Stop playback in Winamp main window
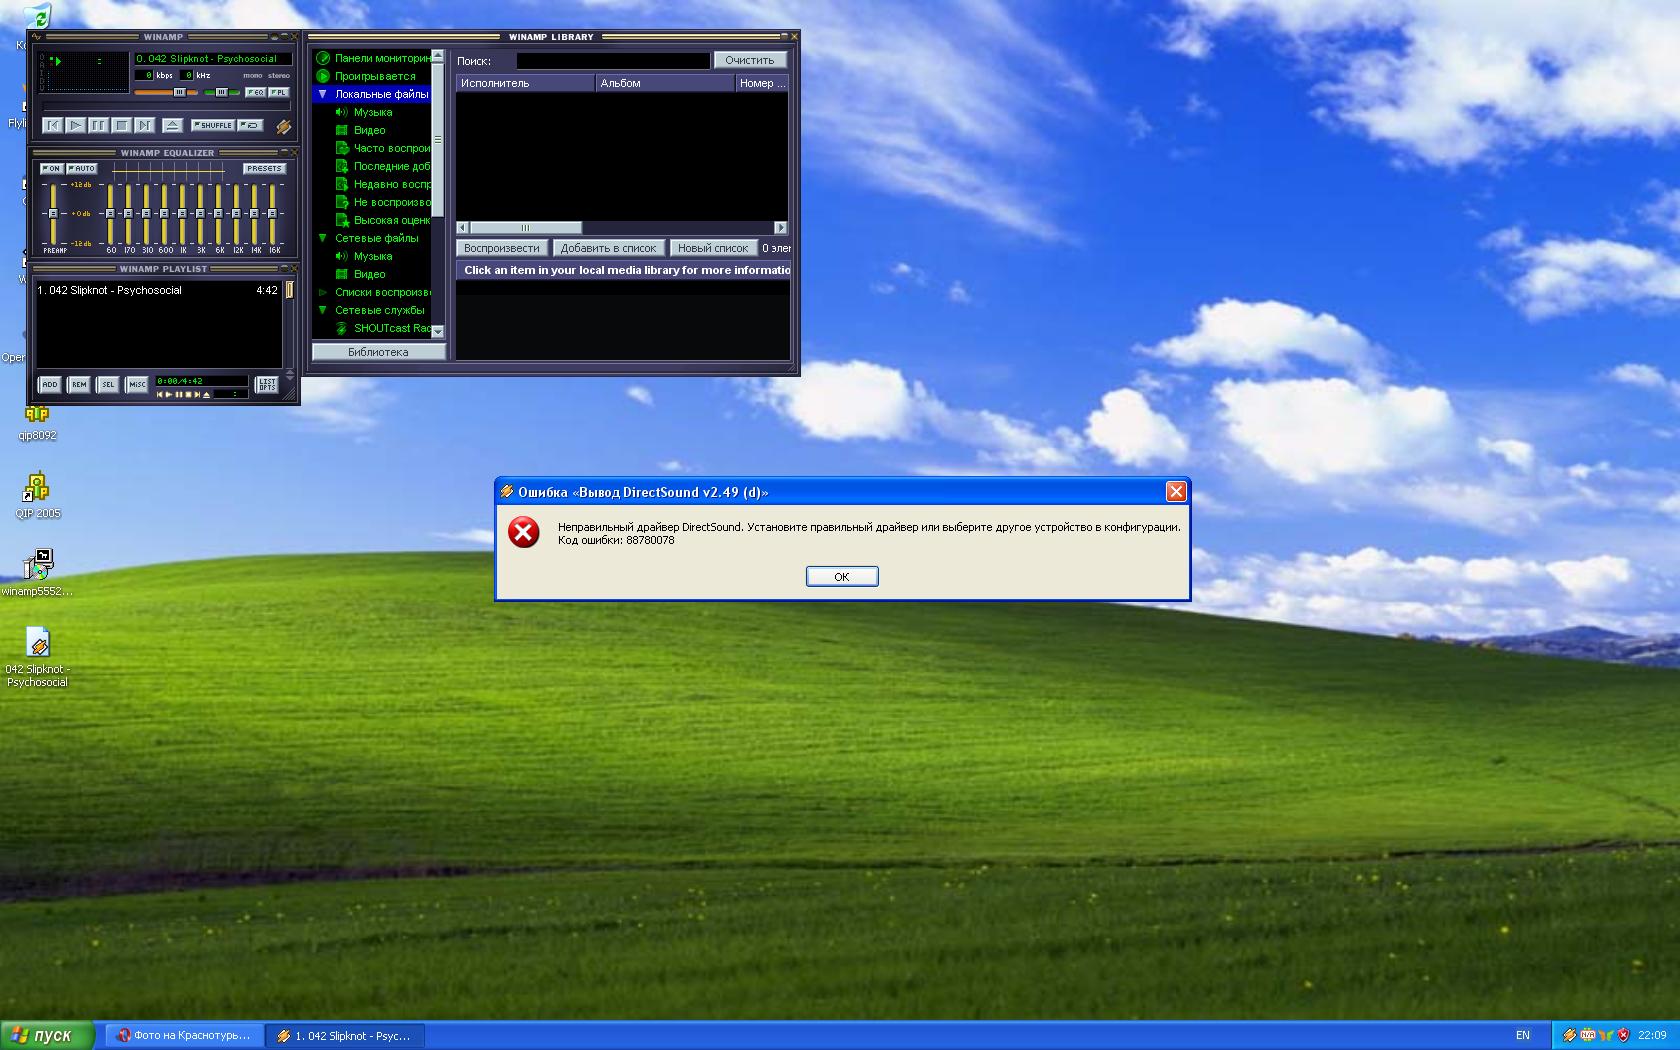This screenshot has height=1050, width=1680. click(121, 125)
